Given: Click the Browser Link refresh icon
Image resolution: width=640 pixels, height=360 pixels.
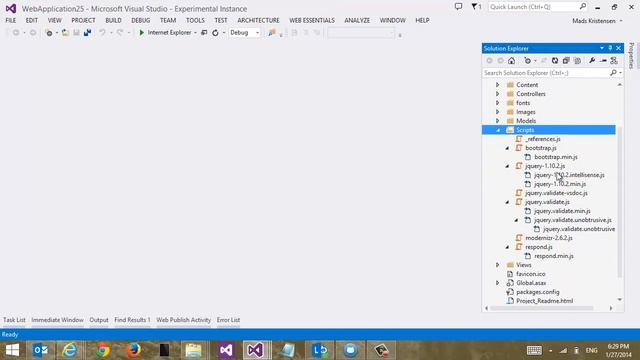Looking at the screenshot, I should [215, 33].
